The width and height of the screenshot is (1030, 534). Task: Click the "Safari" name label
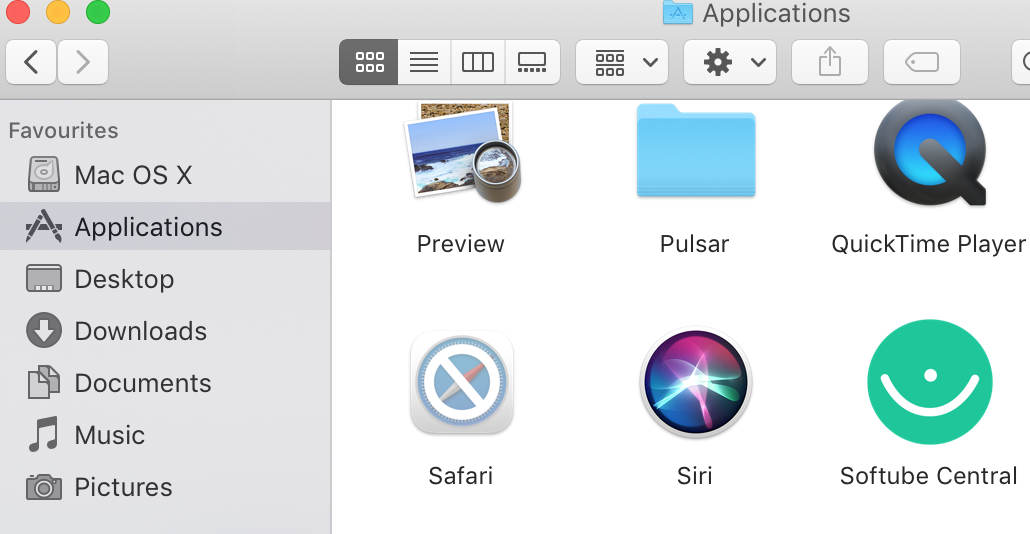[x=460, y=476]
